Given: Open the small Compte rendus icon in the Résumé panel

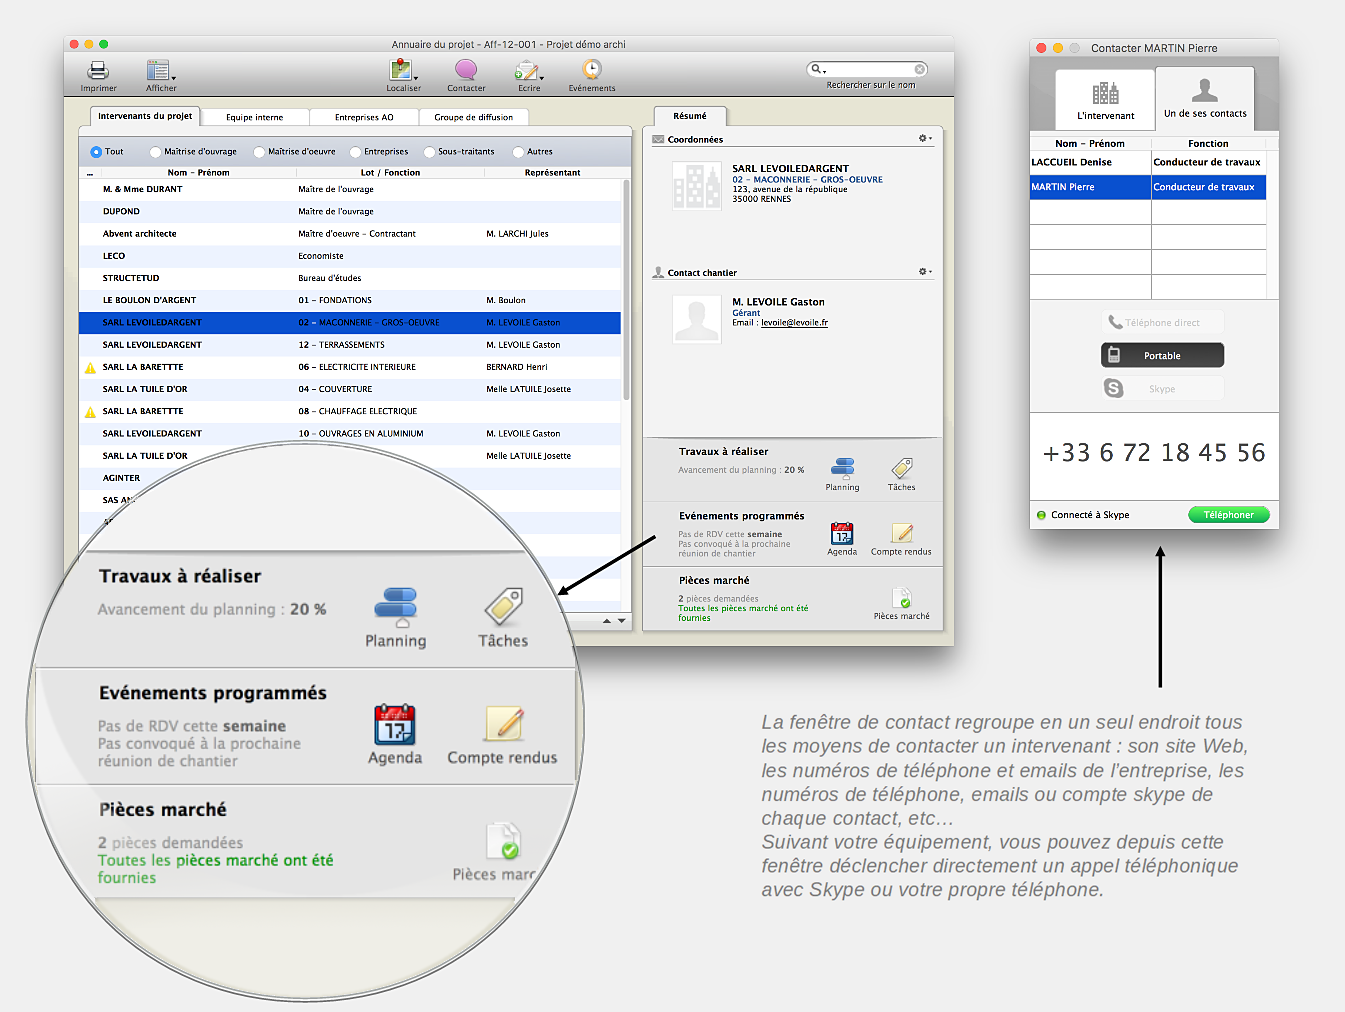Looking at the screenshot, I should (902, 533).
